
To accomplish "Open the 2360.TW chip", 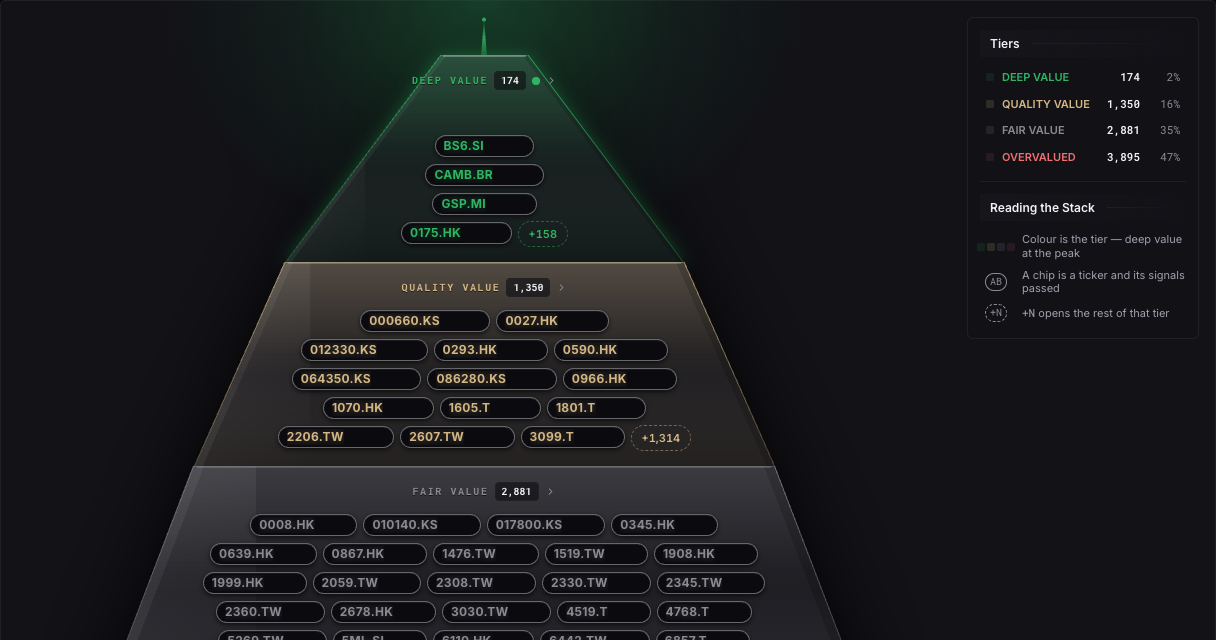I will pos(271,612).
